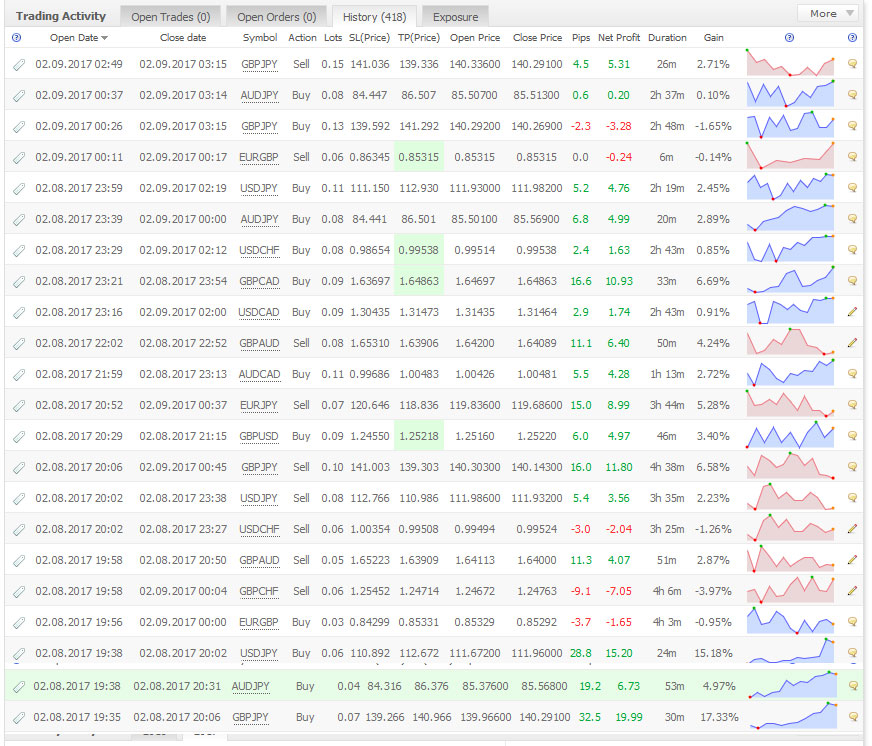The image size is (872, 746).
Task: Open comment bubble for 02.08.2017 23:39 AUDJPY trade
Action: coord(852,219)
